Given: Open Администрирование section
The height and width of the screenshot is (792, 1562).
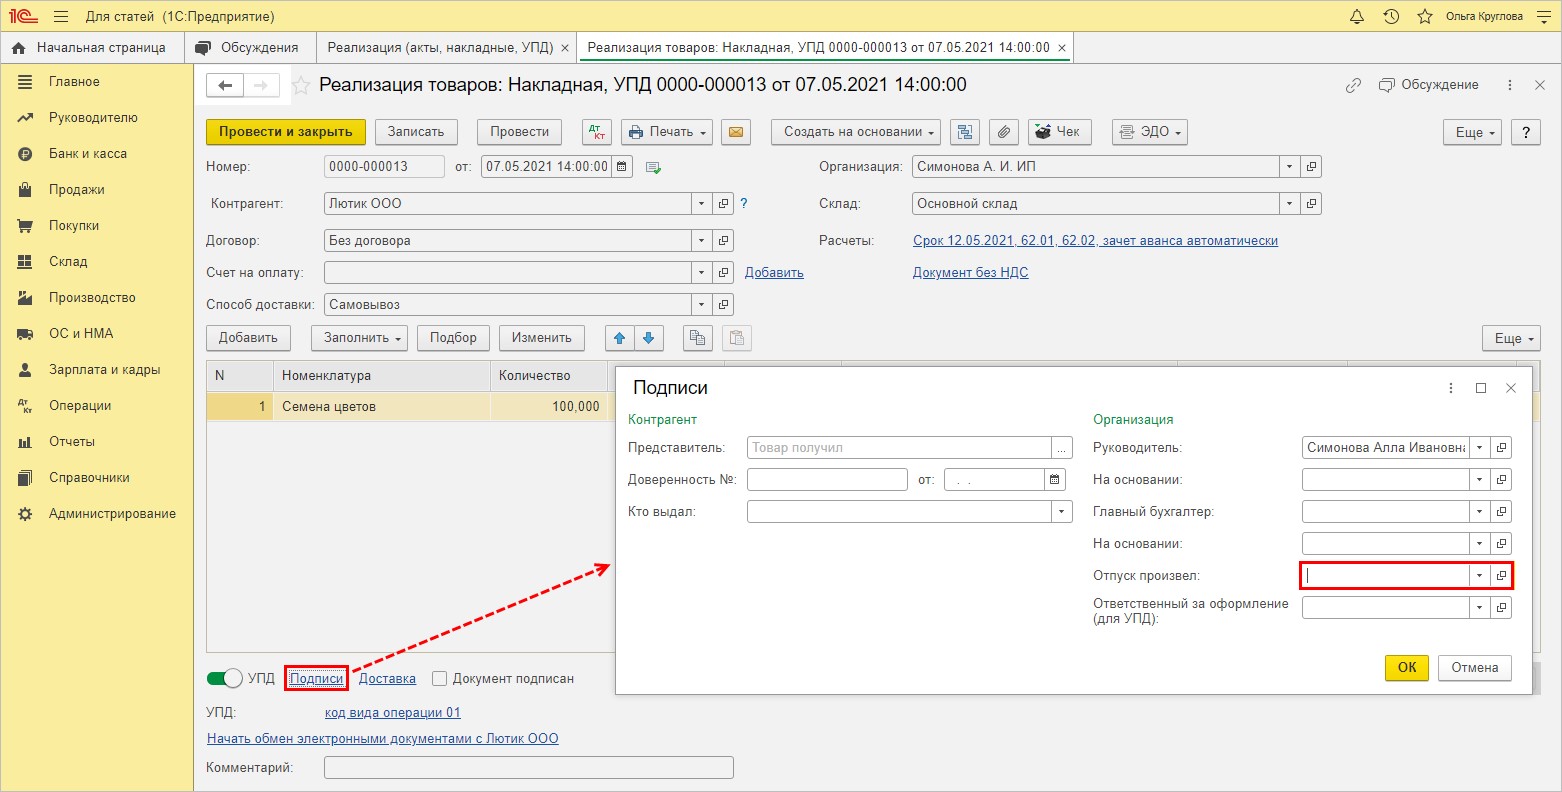Looking at the screenshot, I should [112, 514].
